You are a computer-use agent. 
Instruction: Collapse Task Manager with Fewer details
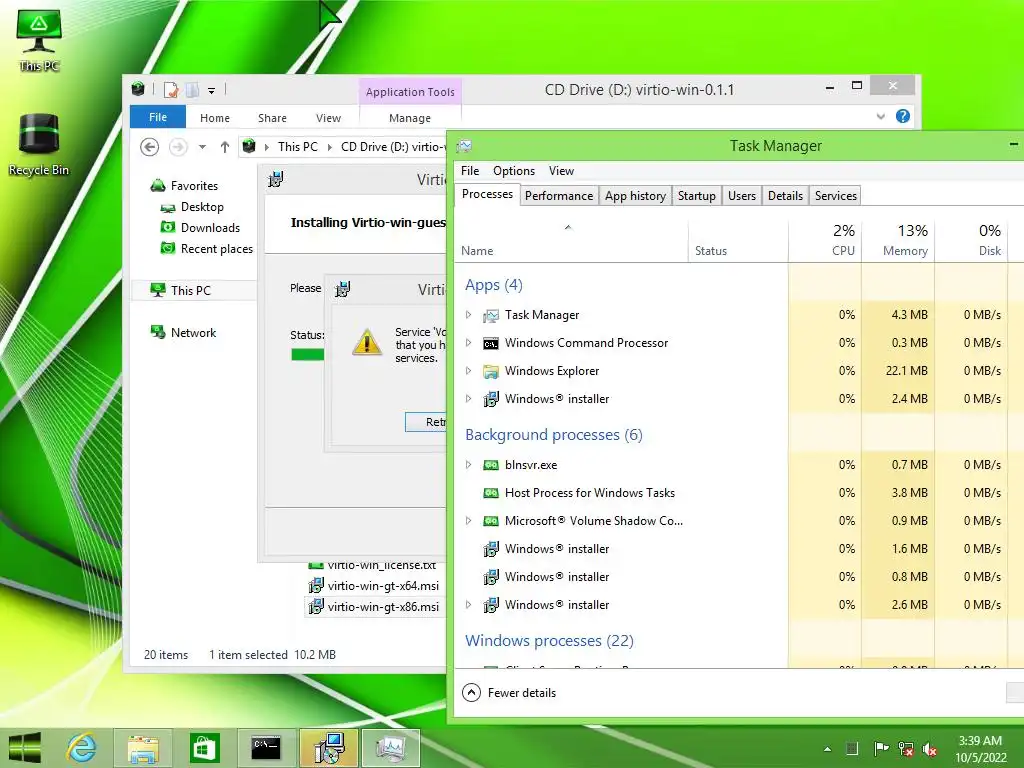point(509,693)
